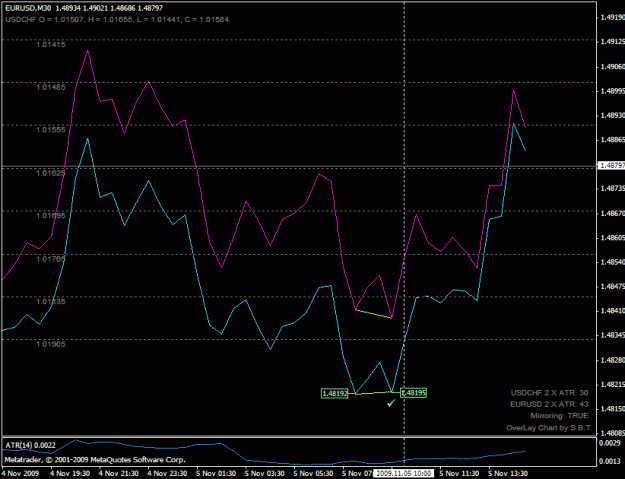Click the '5 Nov 05:30' time axis label

tap(313, 473)
